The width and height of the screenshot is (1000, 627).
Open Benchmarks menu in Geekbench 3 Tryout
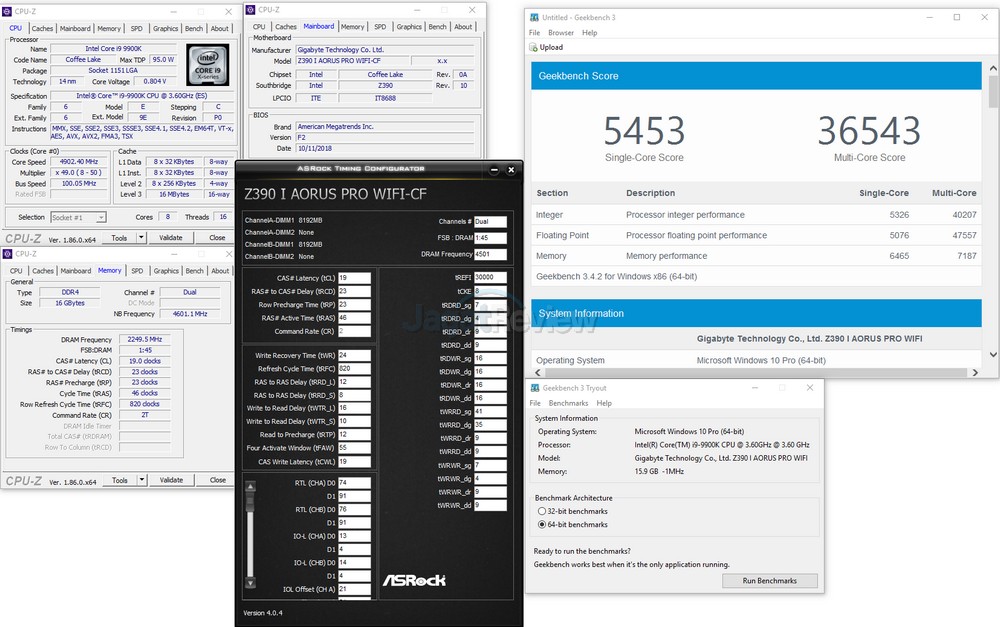click(569, 403)
